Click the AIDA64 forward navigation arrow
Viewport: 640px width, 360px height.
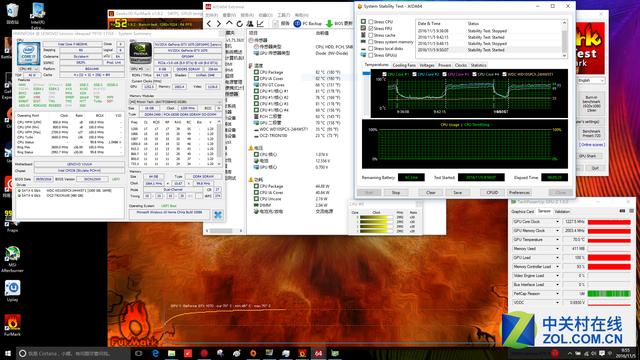[218, 24]
